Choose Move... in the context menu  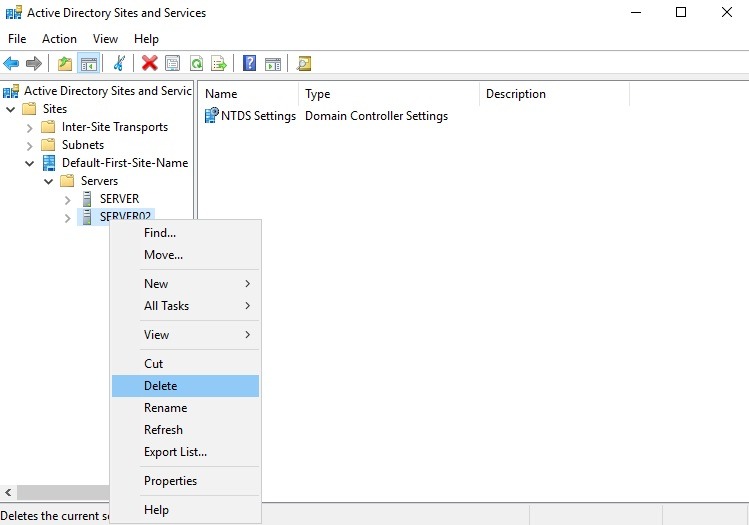[185, 255]
